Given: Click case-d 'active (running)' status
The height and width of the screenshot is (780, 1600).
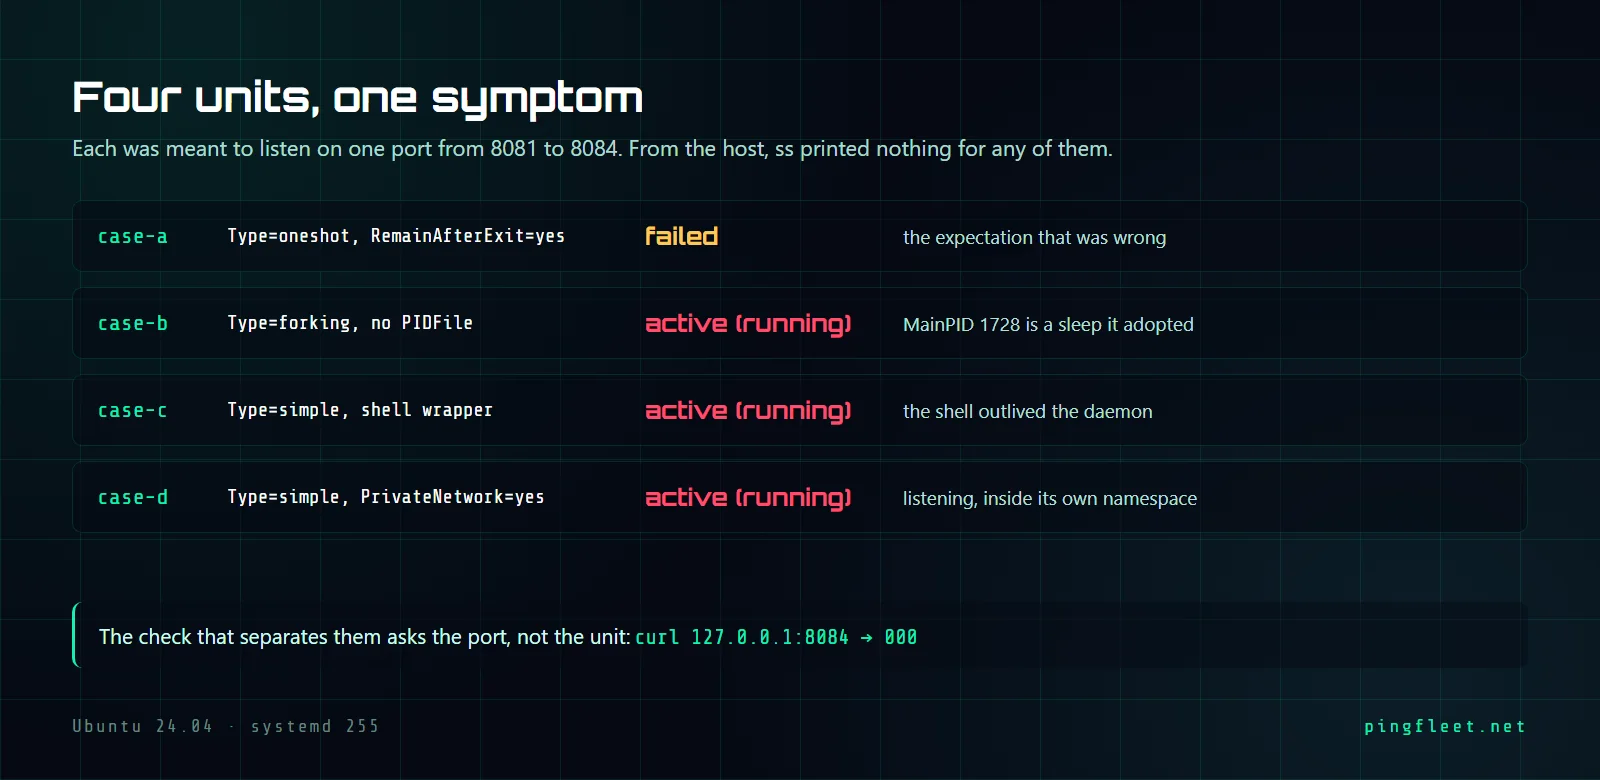Looking at the screenshot, I should point(748,498).
